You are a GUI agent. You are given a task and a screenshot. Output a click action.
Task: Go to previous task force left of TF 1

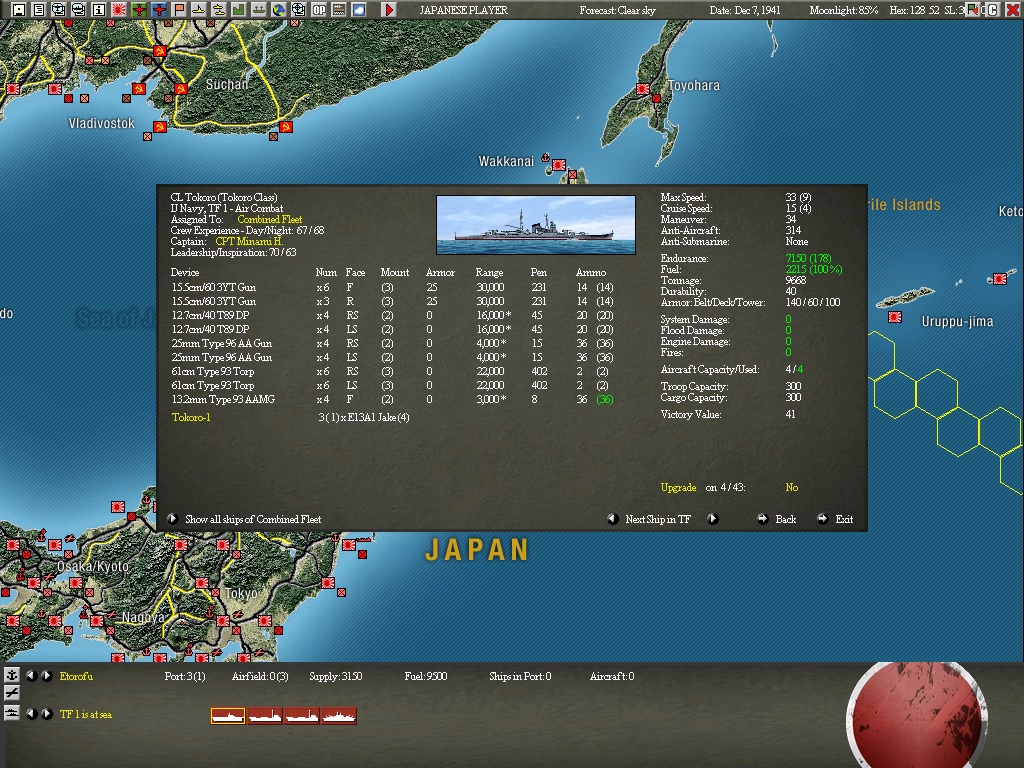pos(31,714)
